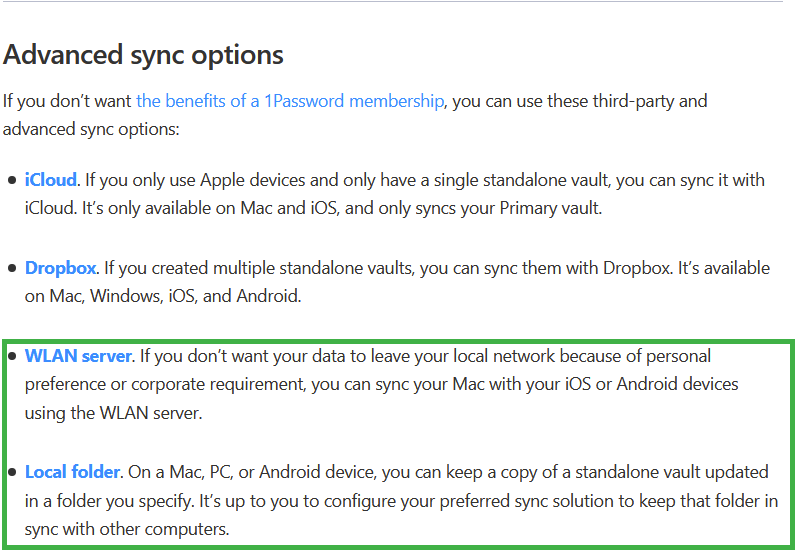Click the iCloud link
This screenshot has height=555, width=800.
pos(51,180)
